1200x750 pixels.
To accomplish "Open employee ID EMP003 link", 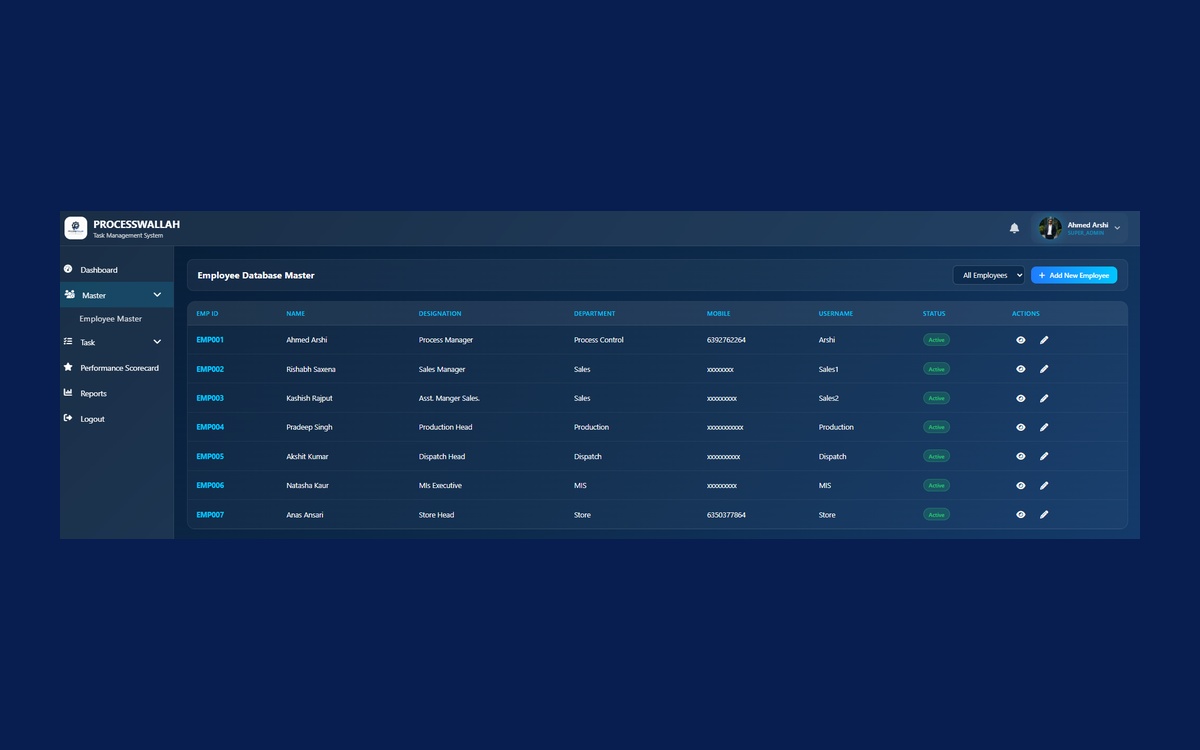I will tap(210, 398).
